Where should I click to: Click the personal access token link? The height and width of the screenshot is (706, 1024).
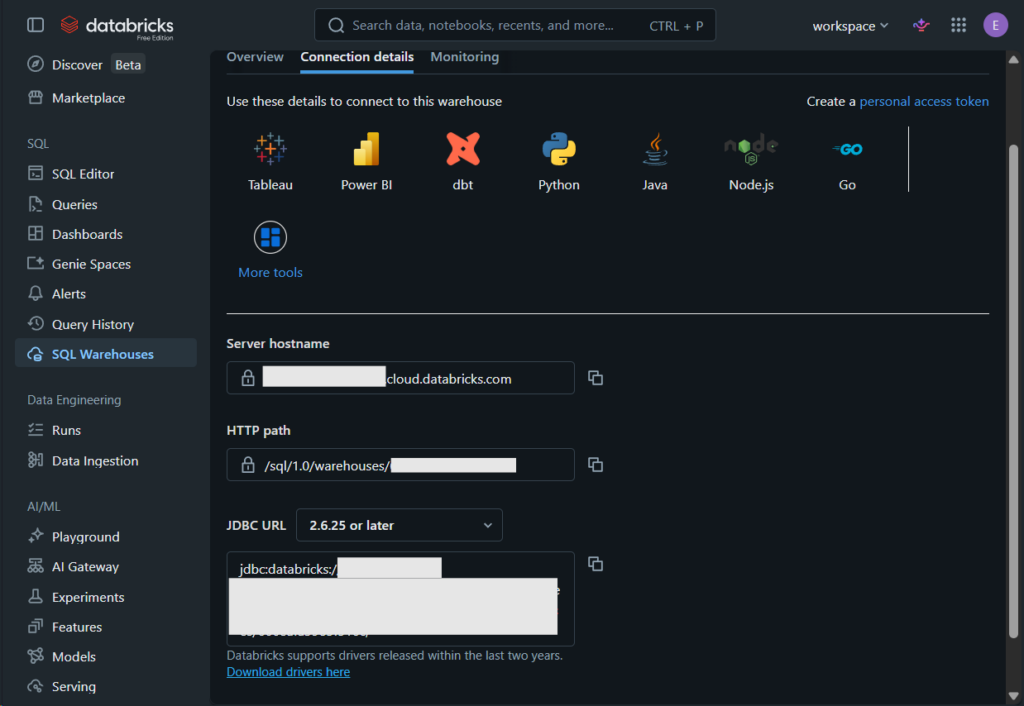click(x=923, y=101)
